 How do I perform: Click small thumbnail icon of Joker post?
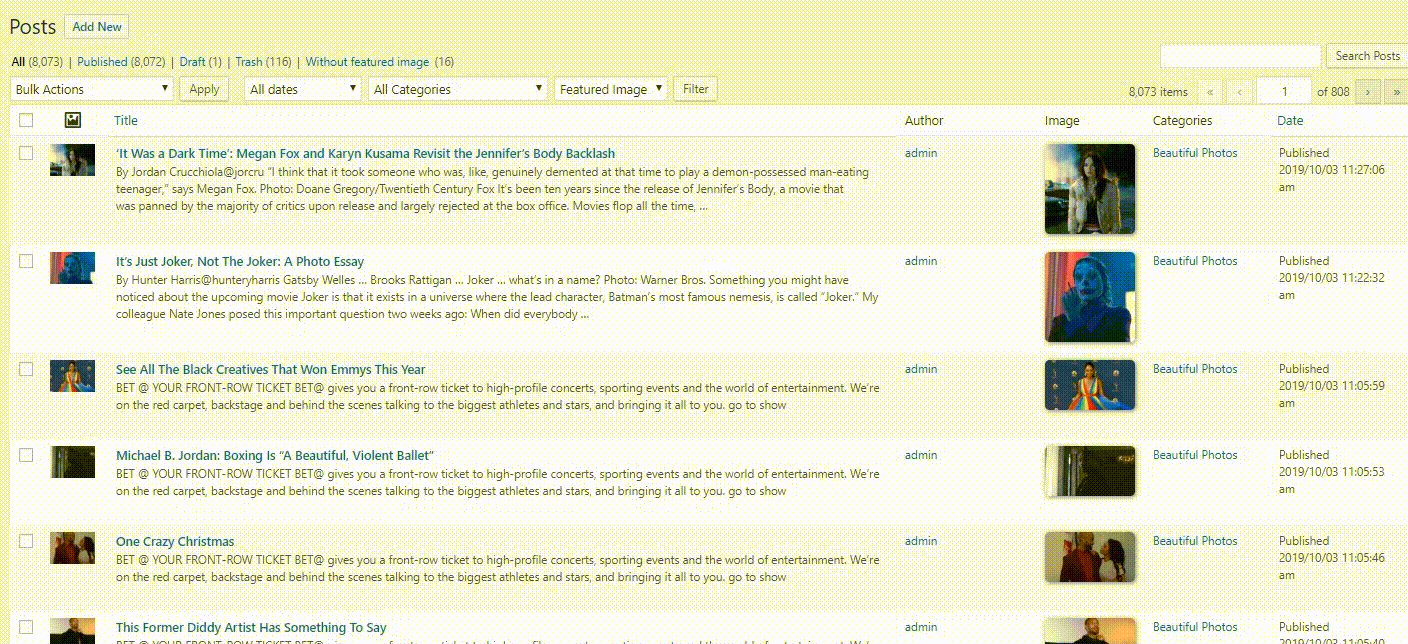(72, 268)
